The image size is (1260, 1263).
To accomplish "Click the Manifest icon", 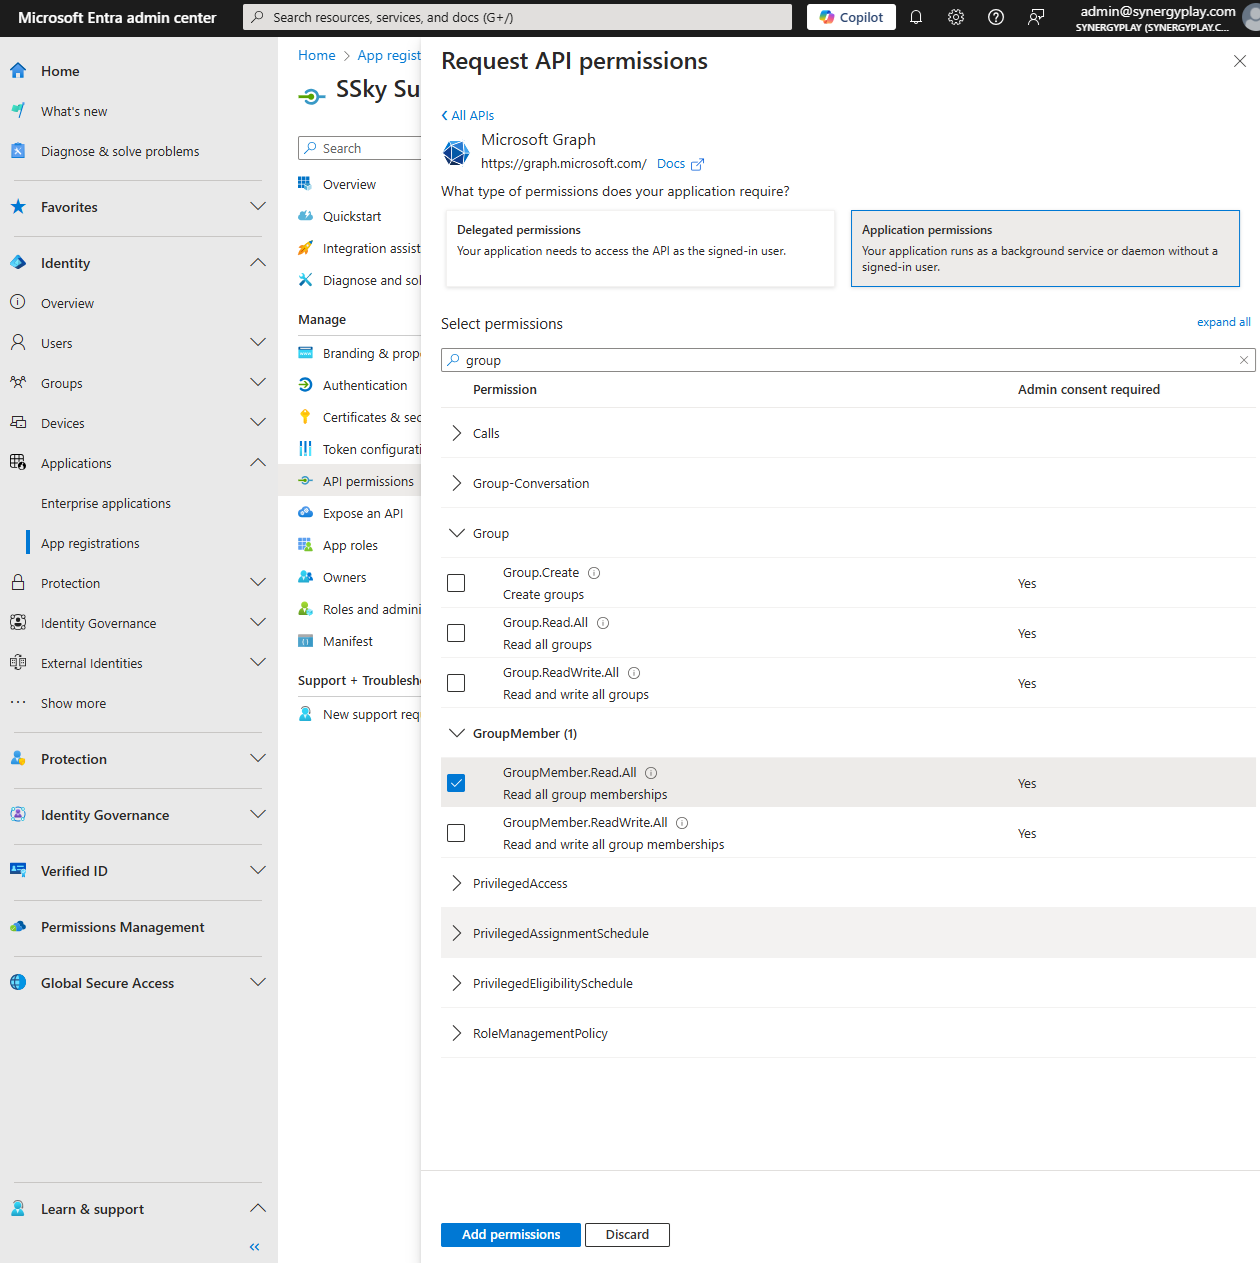I will (306, 641).
